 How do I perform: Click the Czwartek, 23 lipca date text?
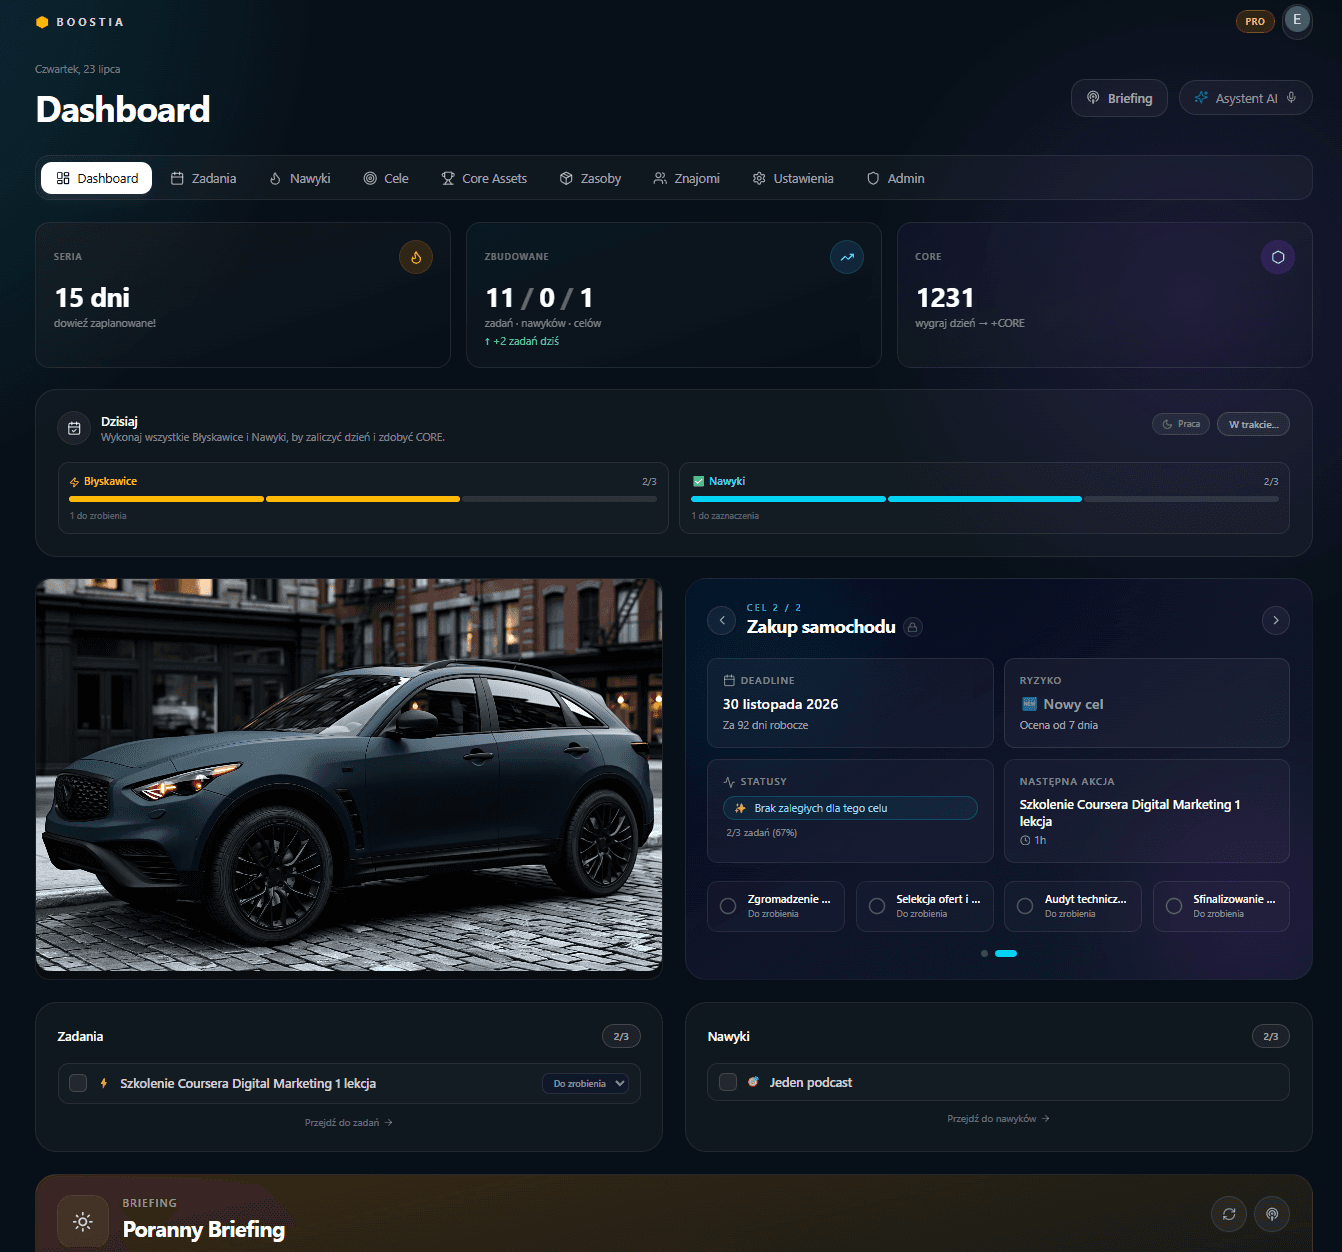77,69
